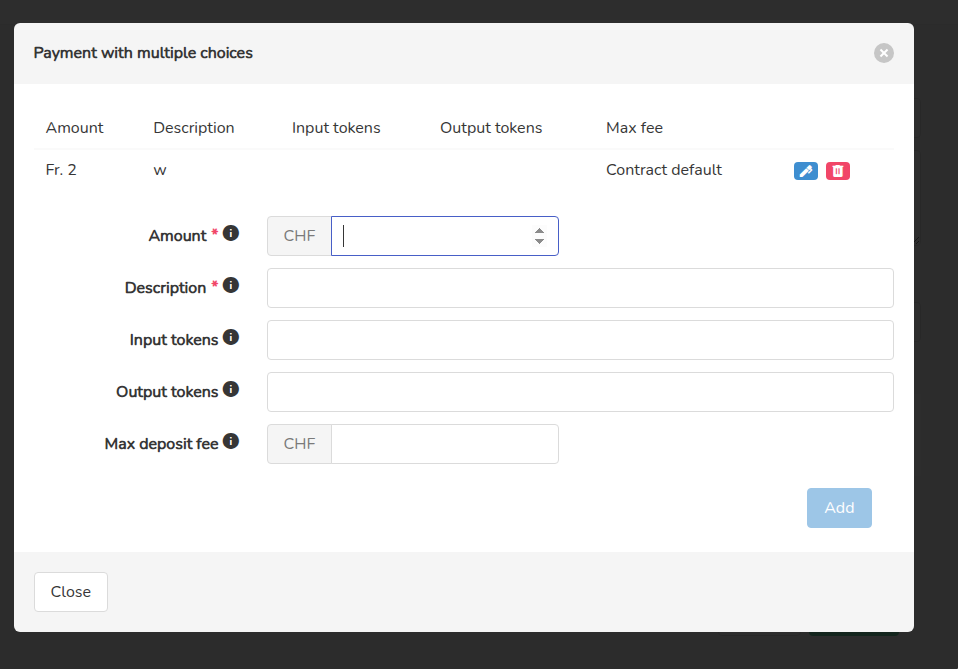Delete the Fr. 2 payment choice

(x=838, y=171)
